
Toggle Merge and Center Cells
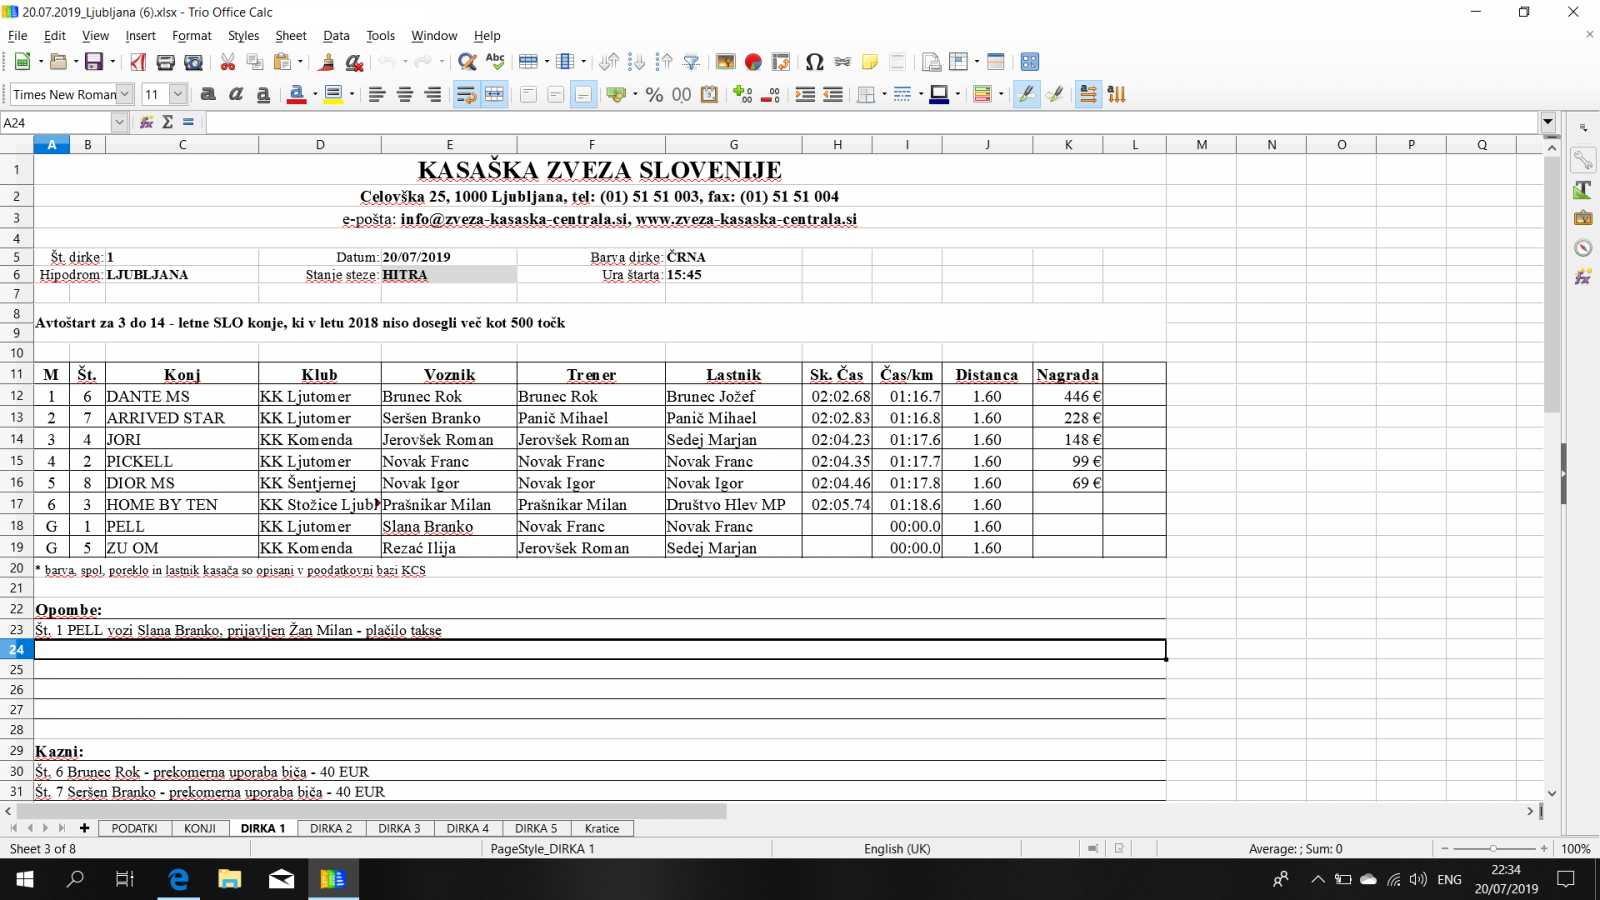(x=494, y=94)
